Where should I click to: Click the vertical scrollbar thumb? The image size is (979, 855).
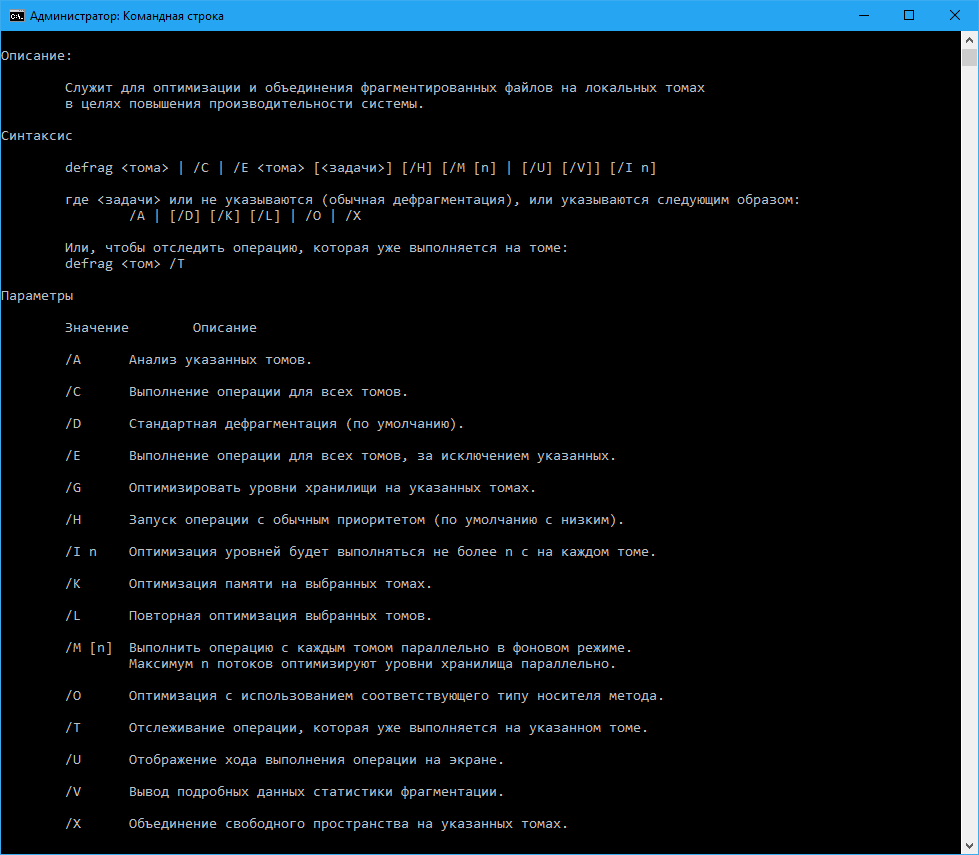coord(969,57)
